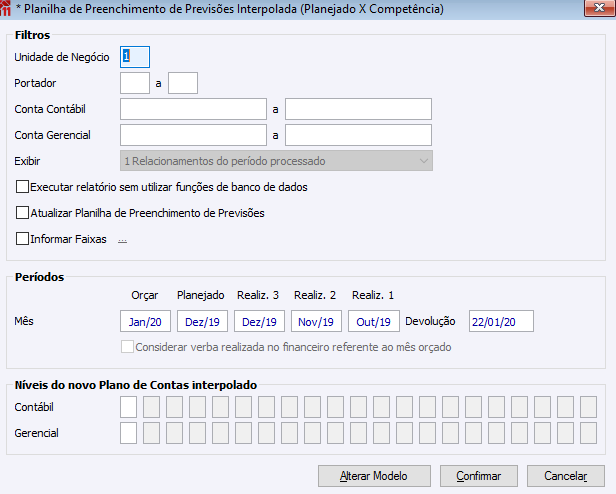Click the Conta Contábil start field
This screenshot has width=616, height=494.
coord(193,109)
